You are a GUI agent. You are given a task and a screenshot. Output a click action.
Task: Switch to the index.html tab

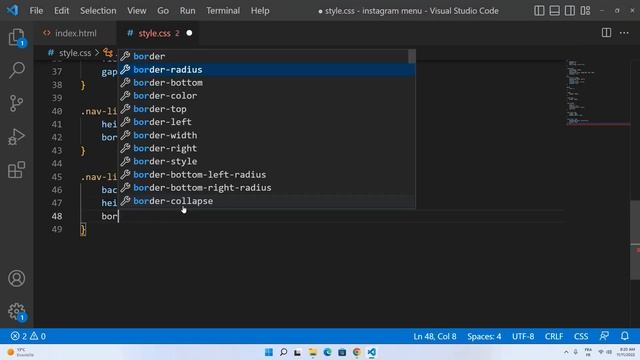76,33
